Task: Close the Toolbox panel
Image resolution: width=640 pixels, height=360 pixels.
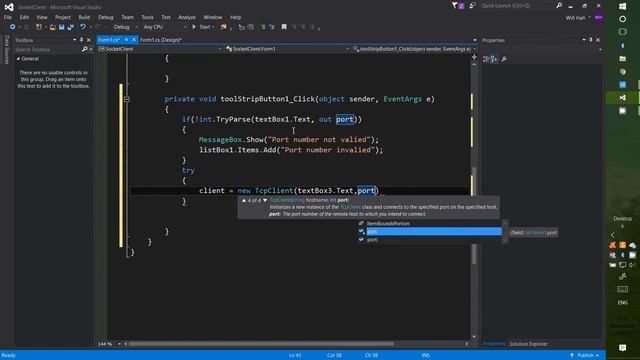Action: point(89,40)
